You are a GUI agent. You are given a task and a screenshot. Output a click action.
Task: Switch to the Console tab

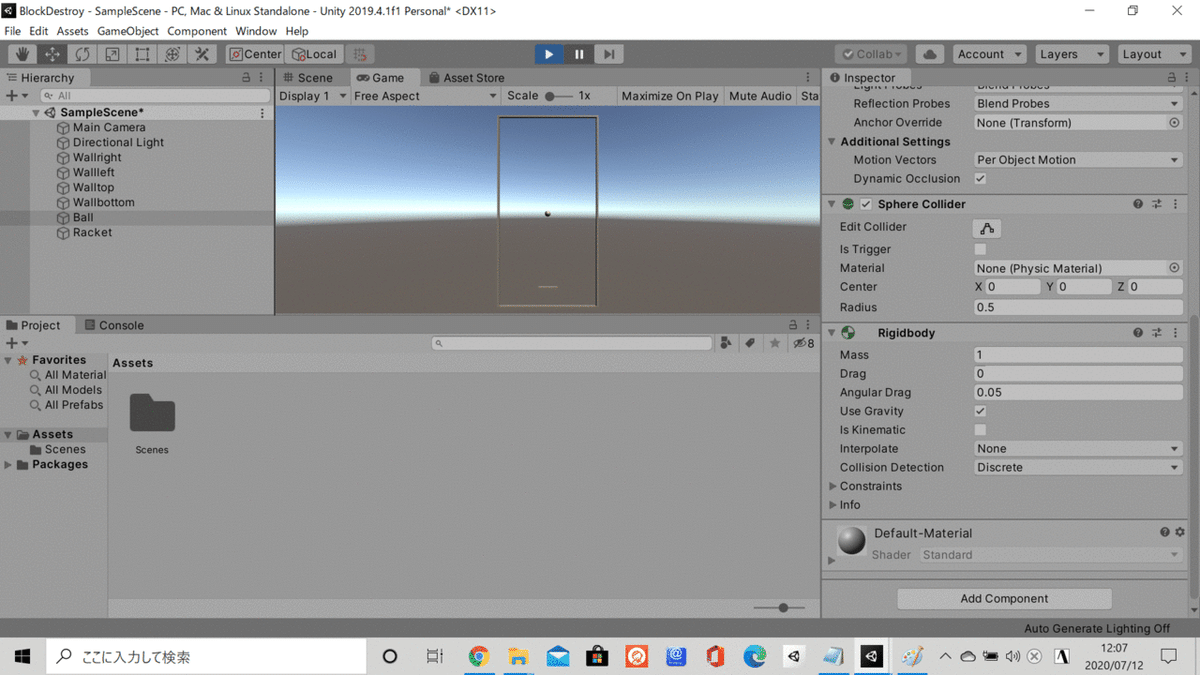[x=115, y=325]
